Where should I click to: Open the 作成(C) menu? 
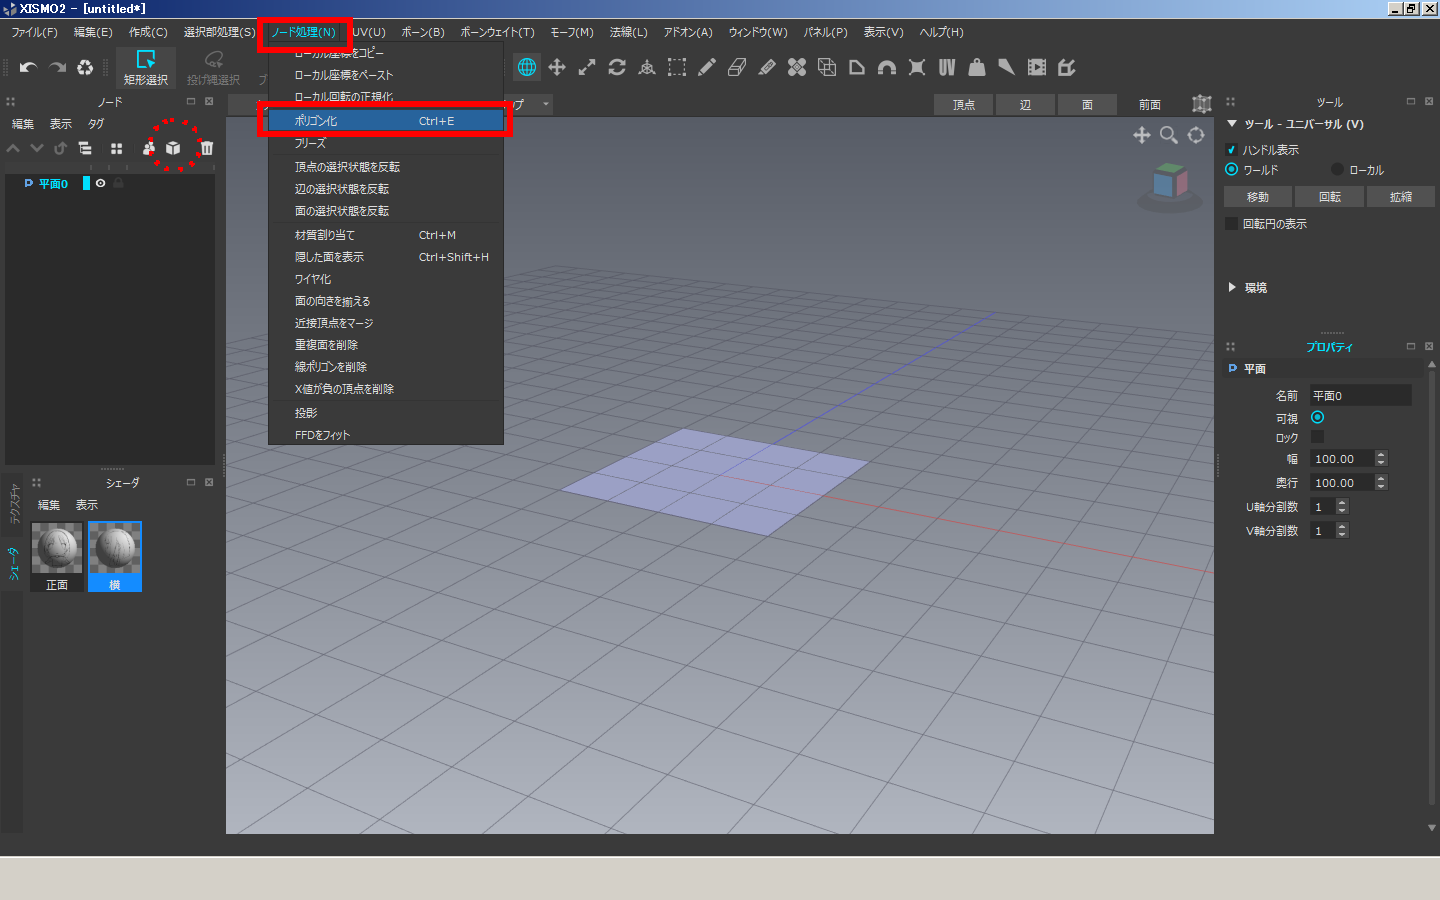click(x=148, y=32)
